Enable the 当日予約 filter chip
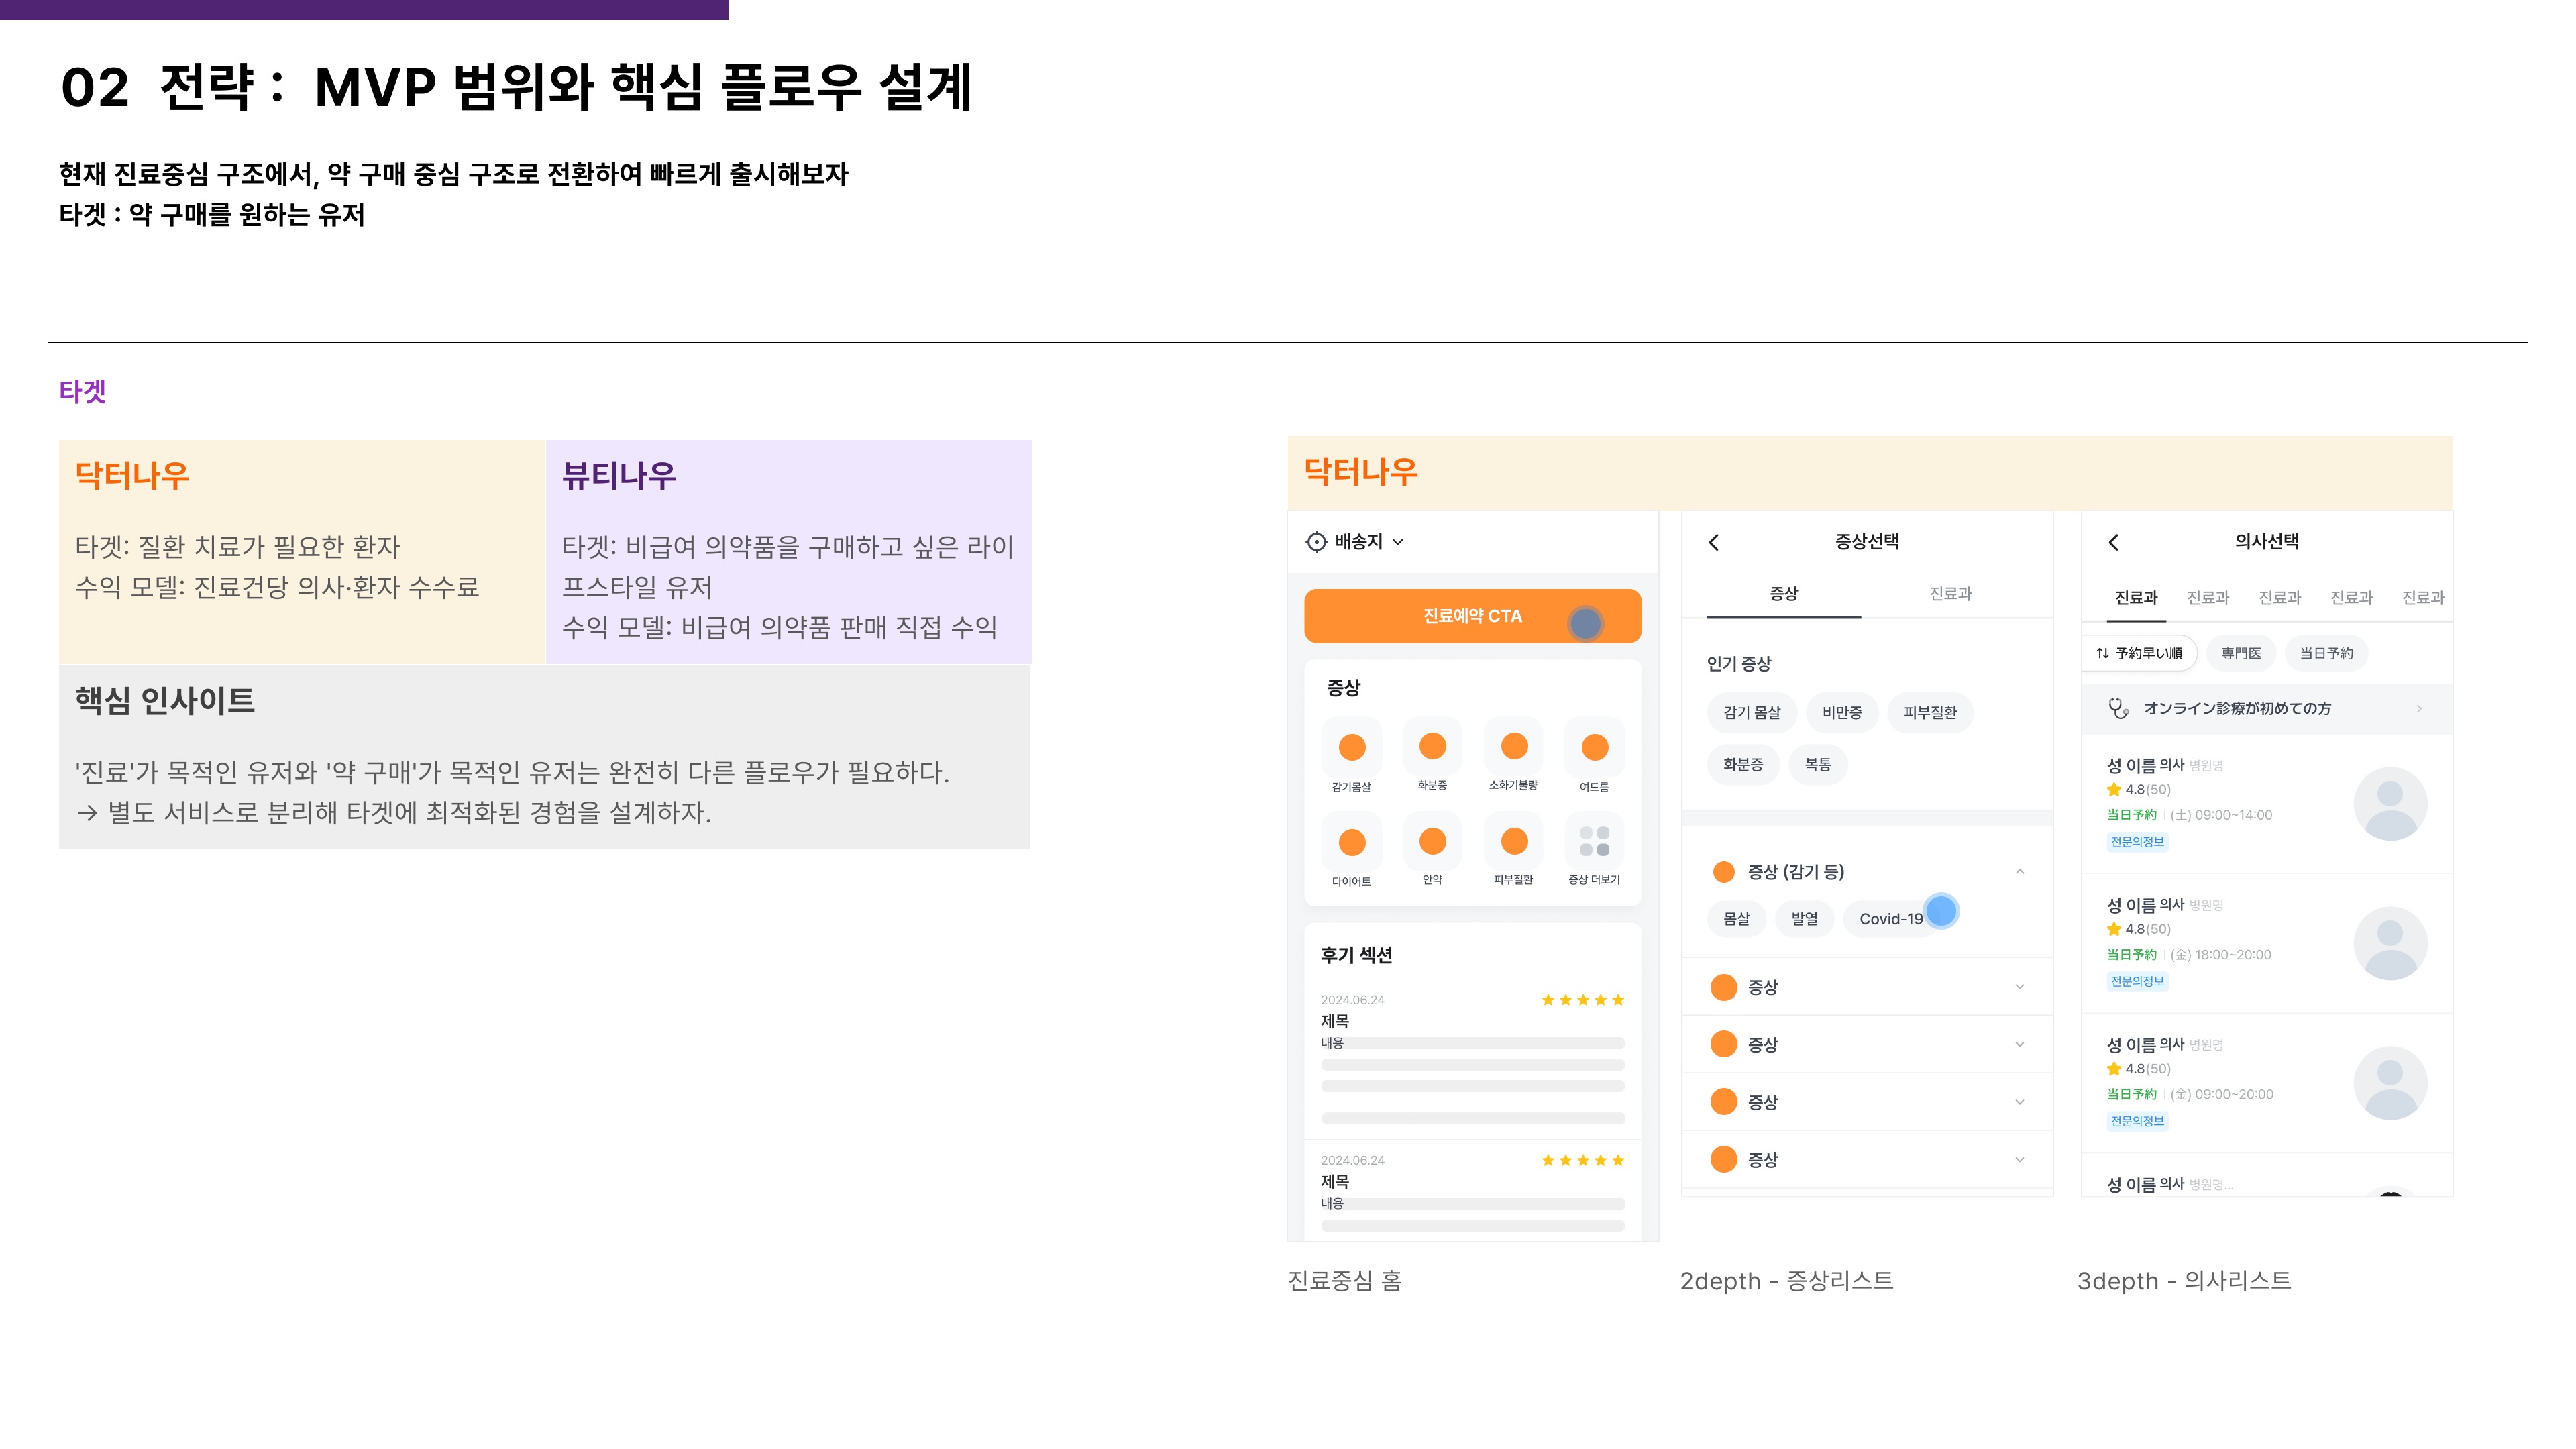 click(x=2326, y=653)
